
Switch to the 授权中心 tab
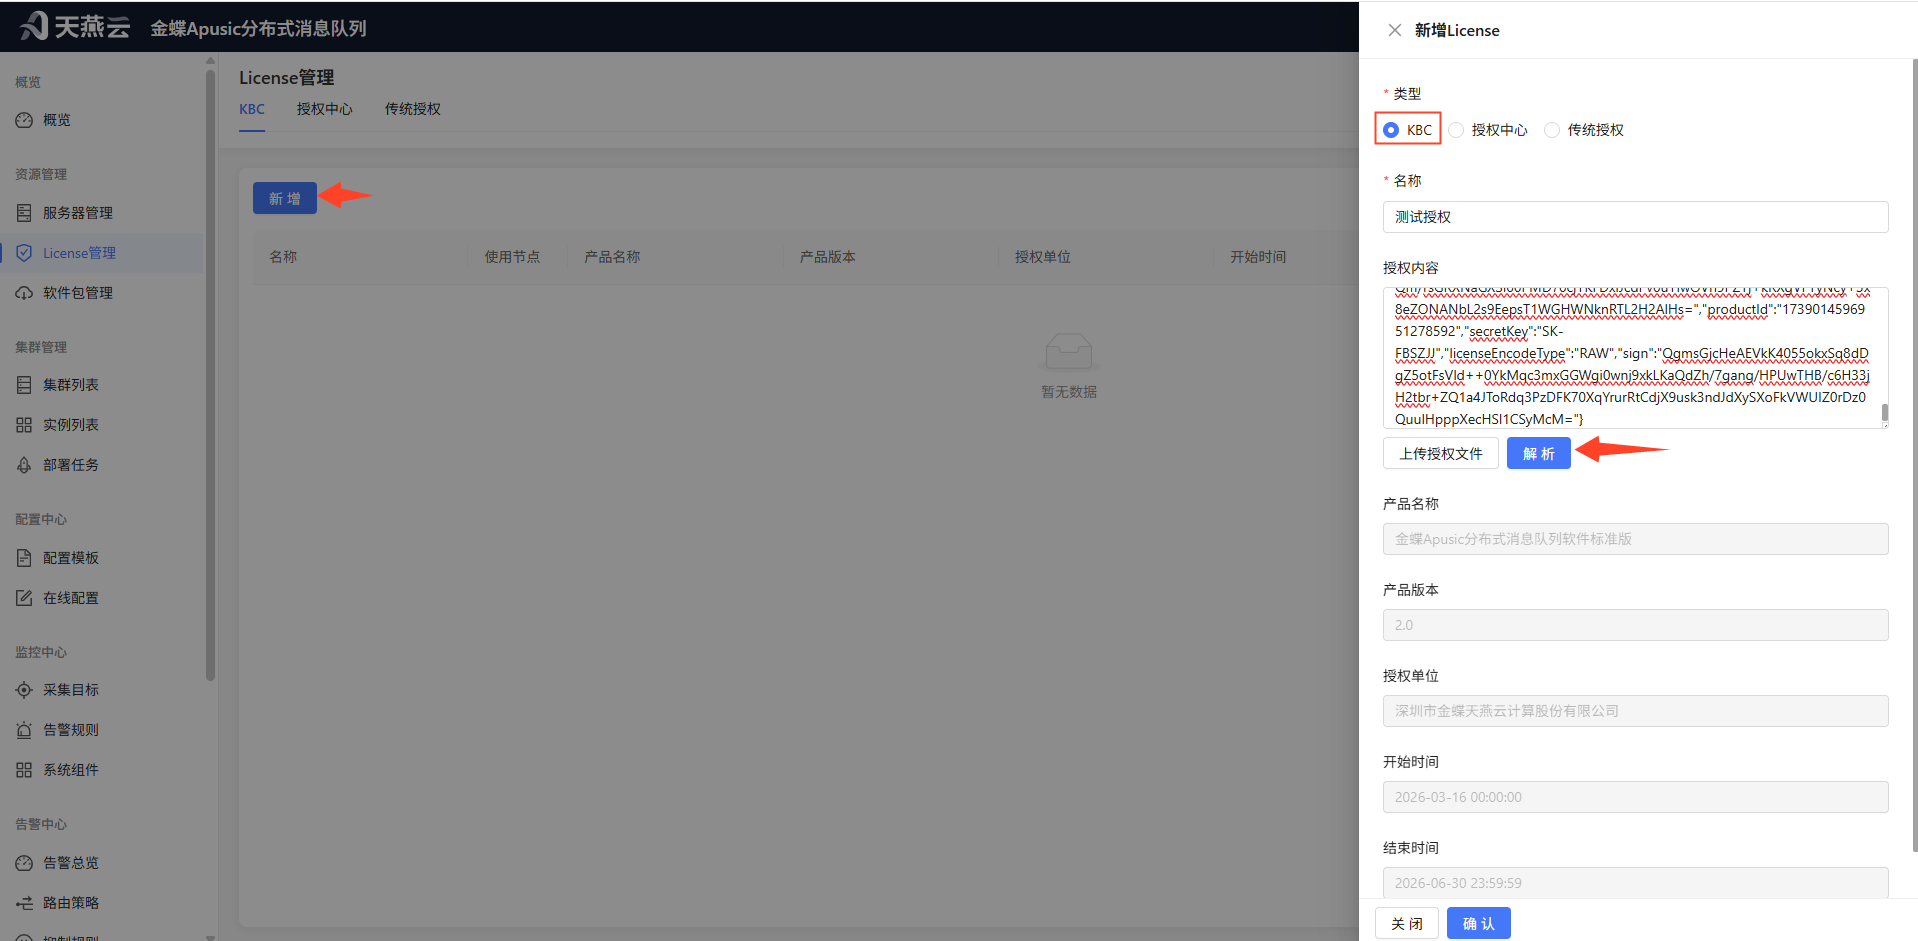[324, 109]
